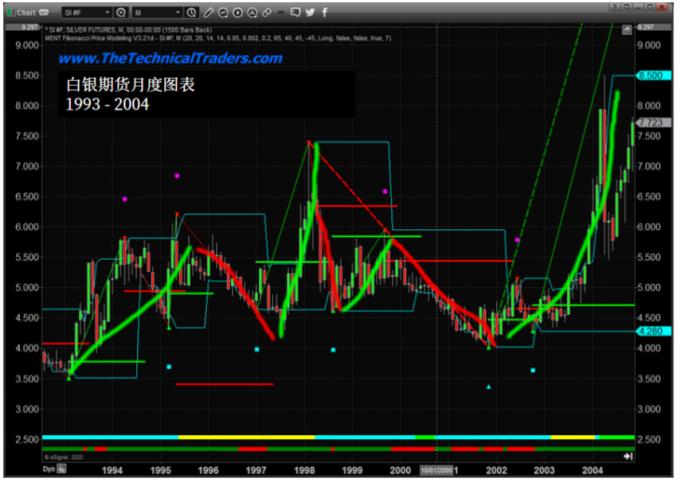
Task: Click the clock time template icon
Action: click(192, 13)
